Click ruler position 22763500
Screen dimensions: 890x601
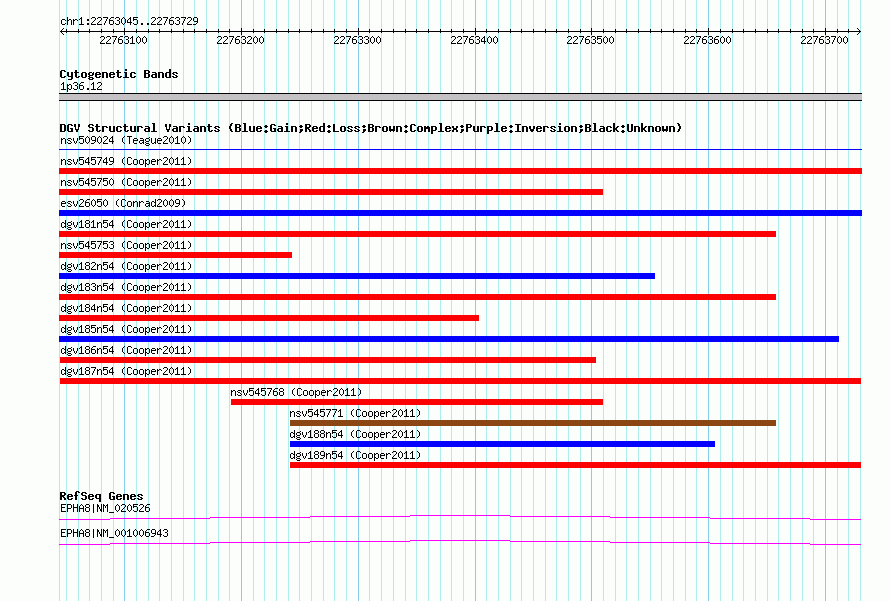coord(590,40)
